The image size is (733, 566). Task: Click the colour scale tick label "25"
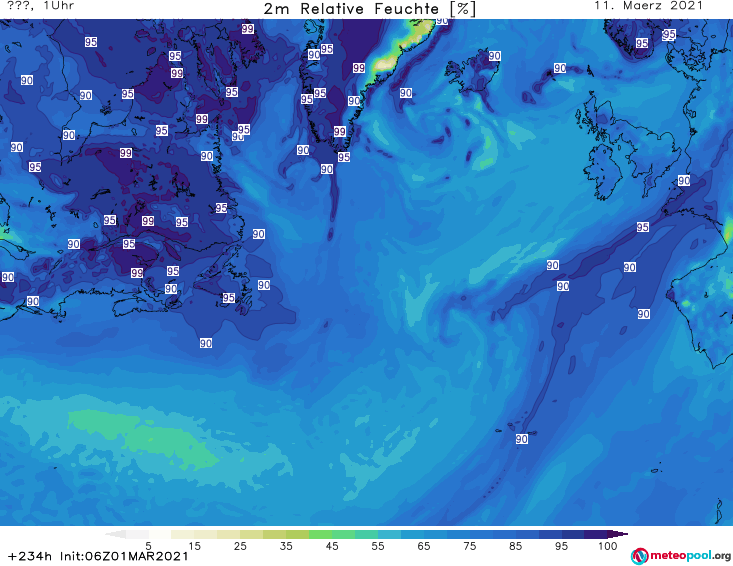[240, 546]
